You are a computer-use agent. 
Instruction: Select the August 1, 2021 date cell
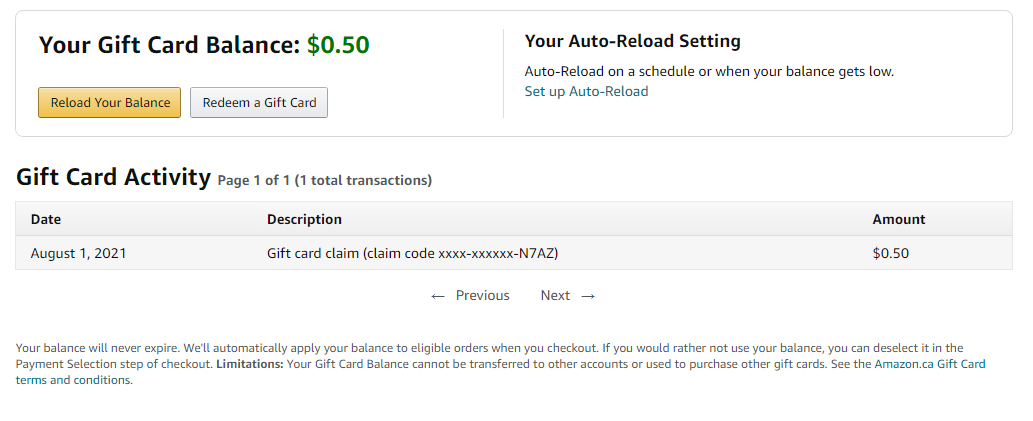coord(79,253)
